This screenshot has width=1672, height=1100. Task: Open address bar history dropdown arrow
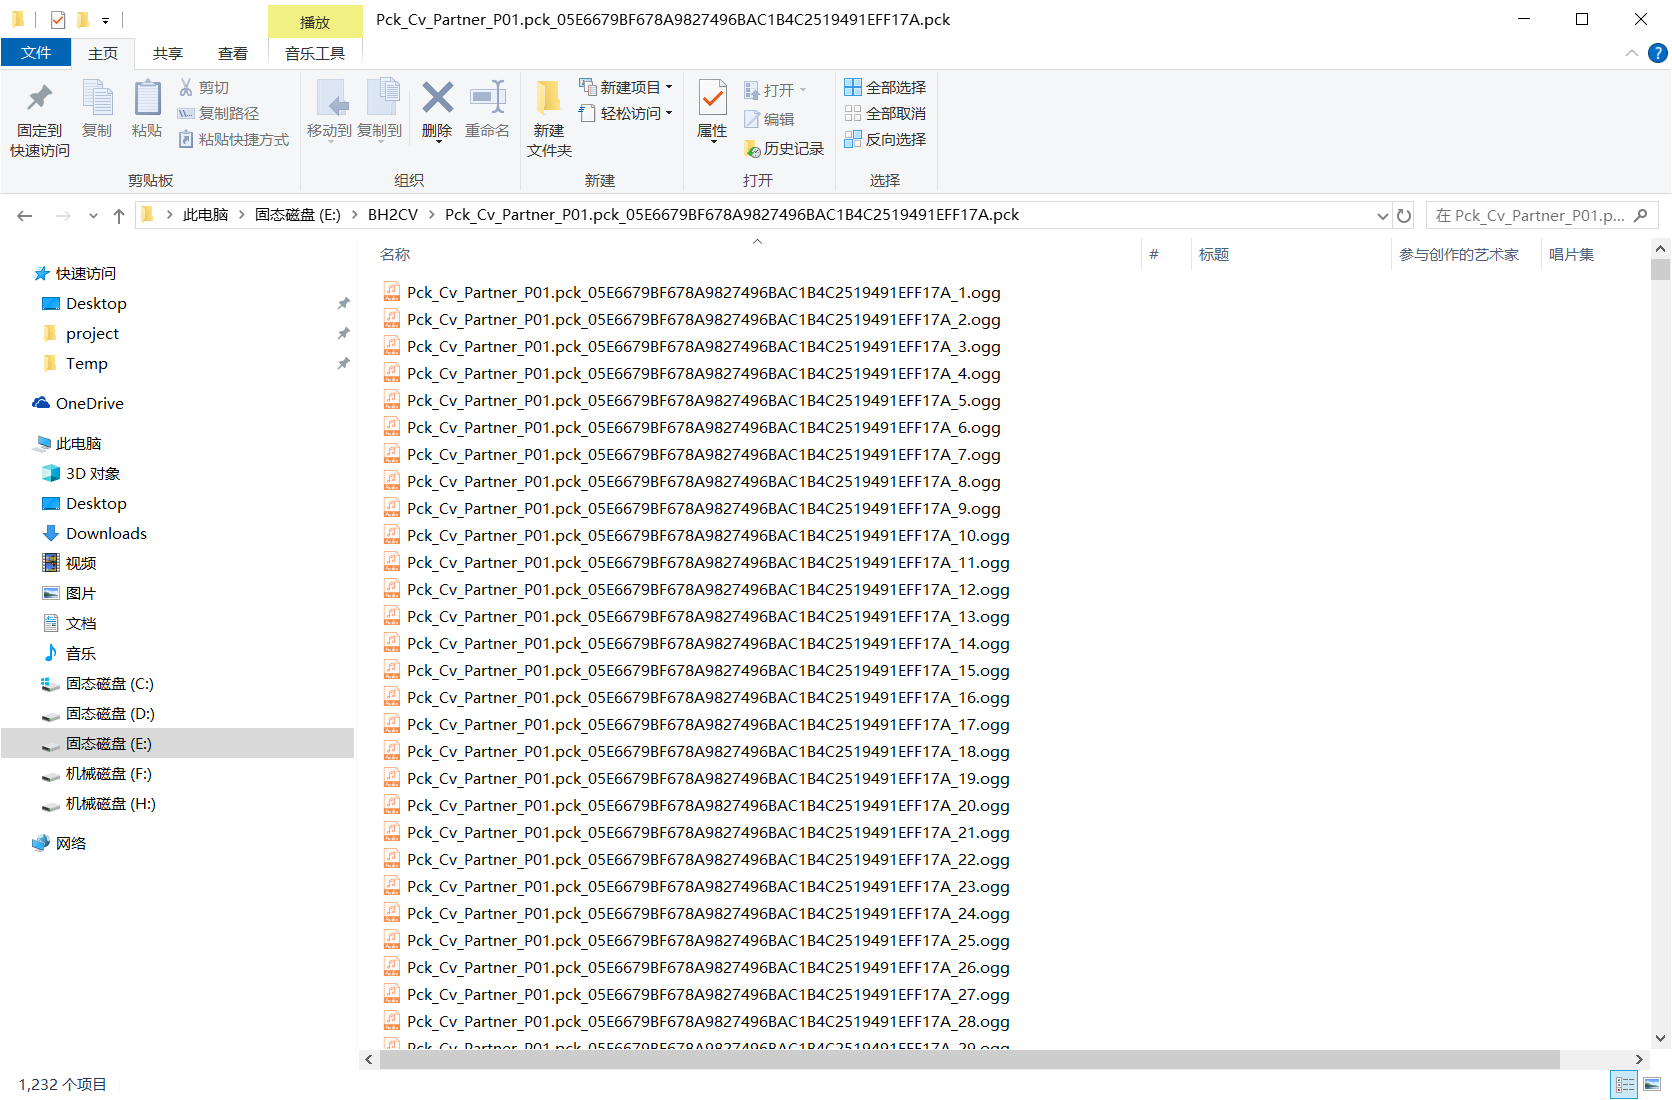click(x=1382, y=215)
